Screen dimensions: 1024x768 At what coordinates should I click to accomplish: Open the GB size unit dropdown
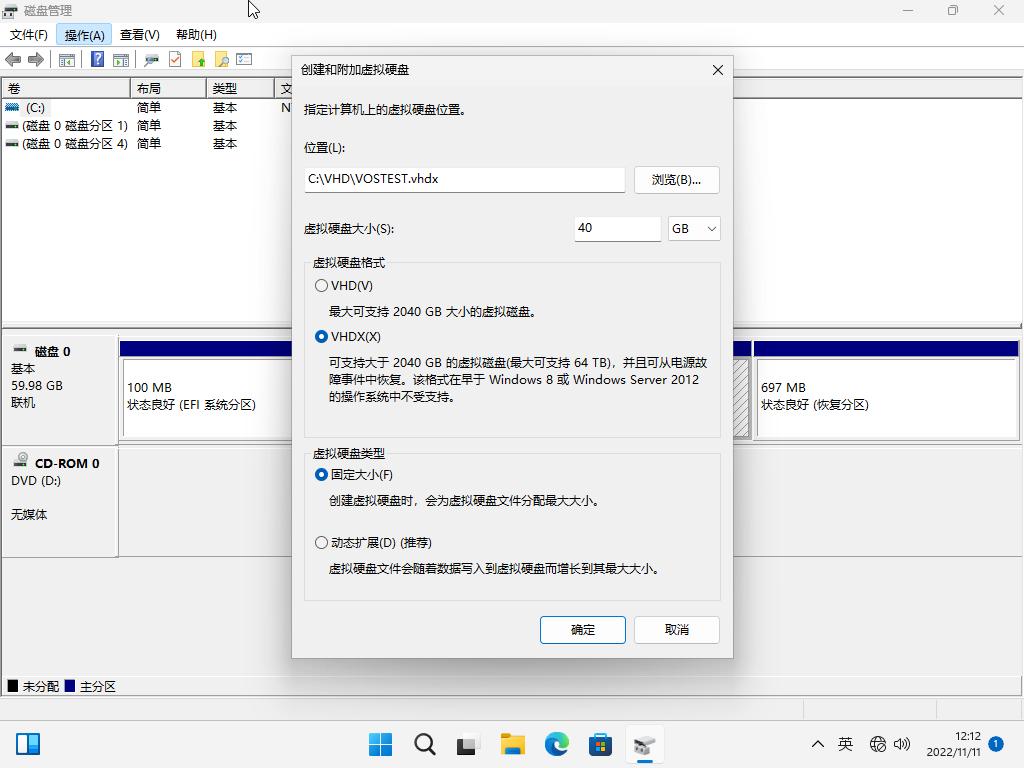tap(694, 229)
